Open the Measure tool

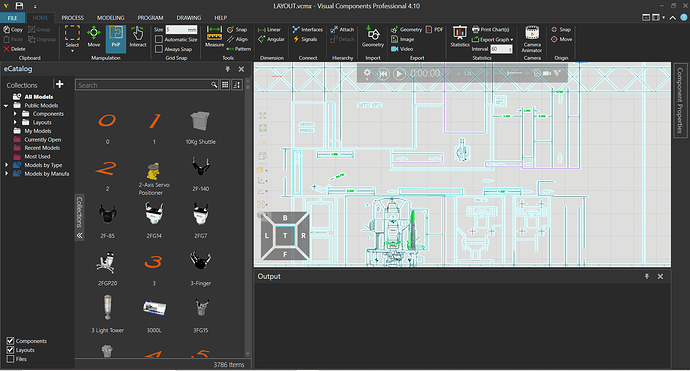[214, 36]
